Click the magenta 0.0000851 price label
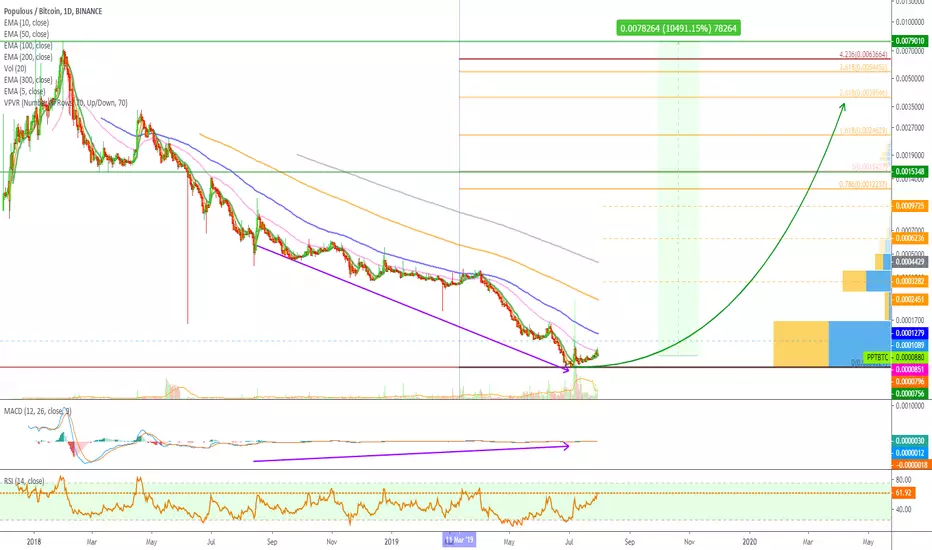932x550 pixels. pyautogui.click(x=910, y=369)
